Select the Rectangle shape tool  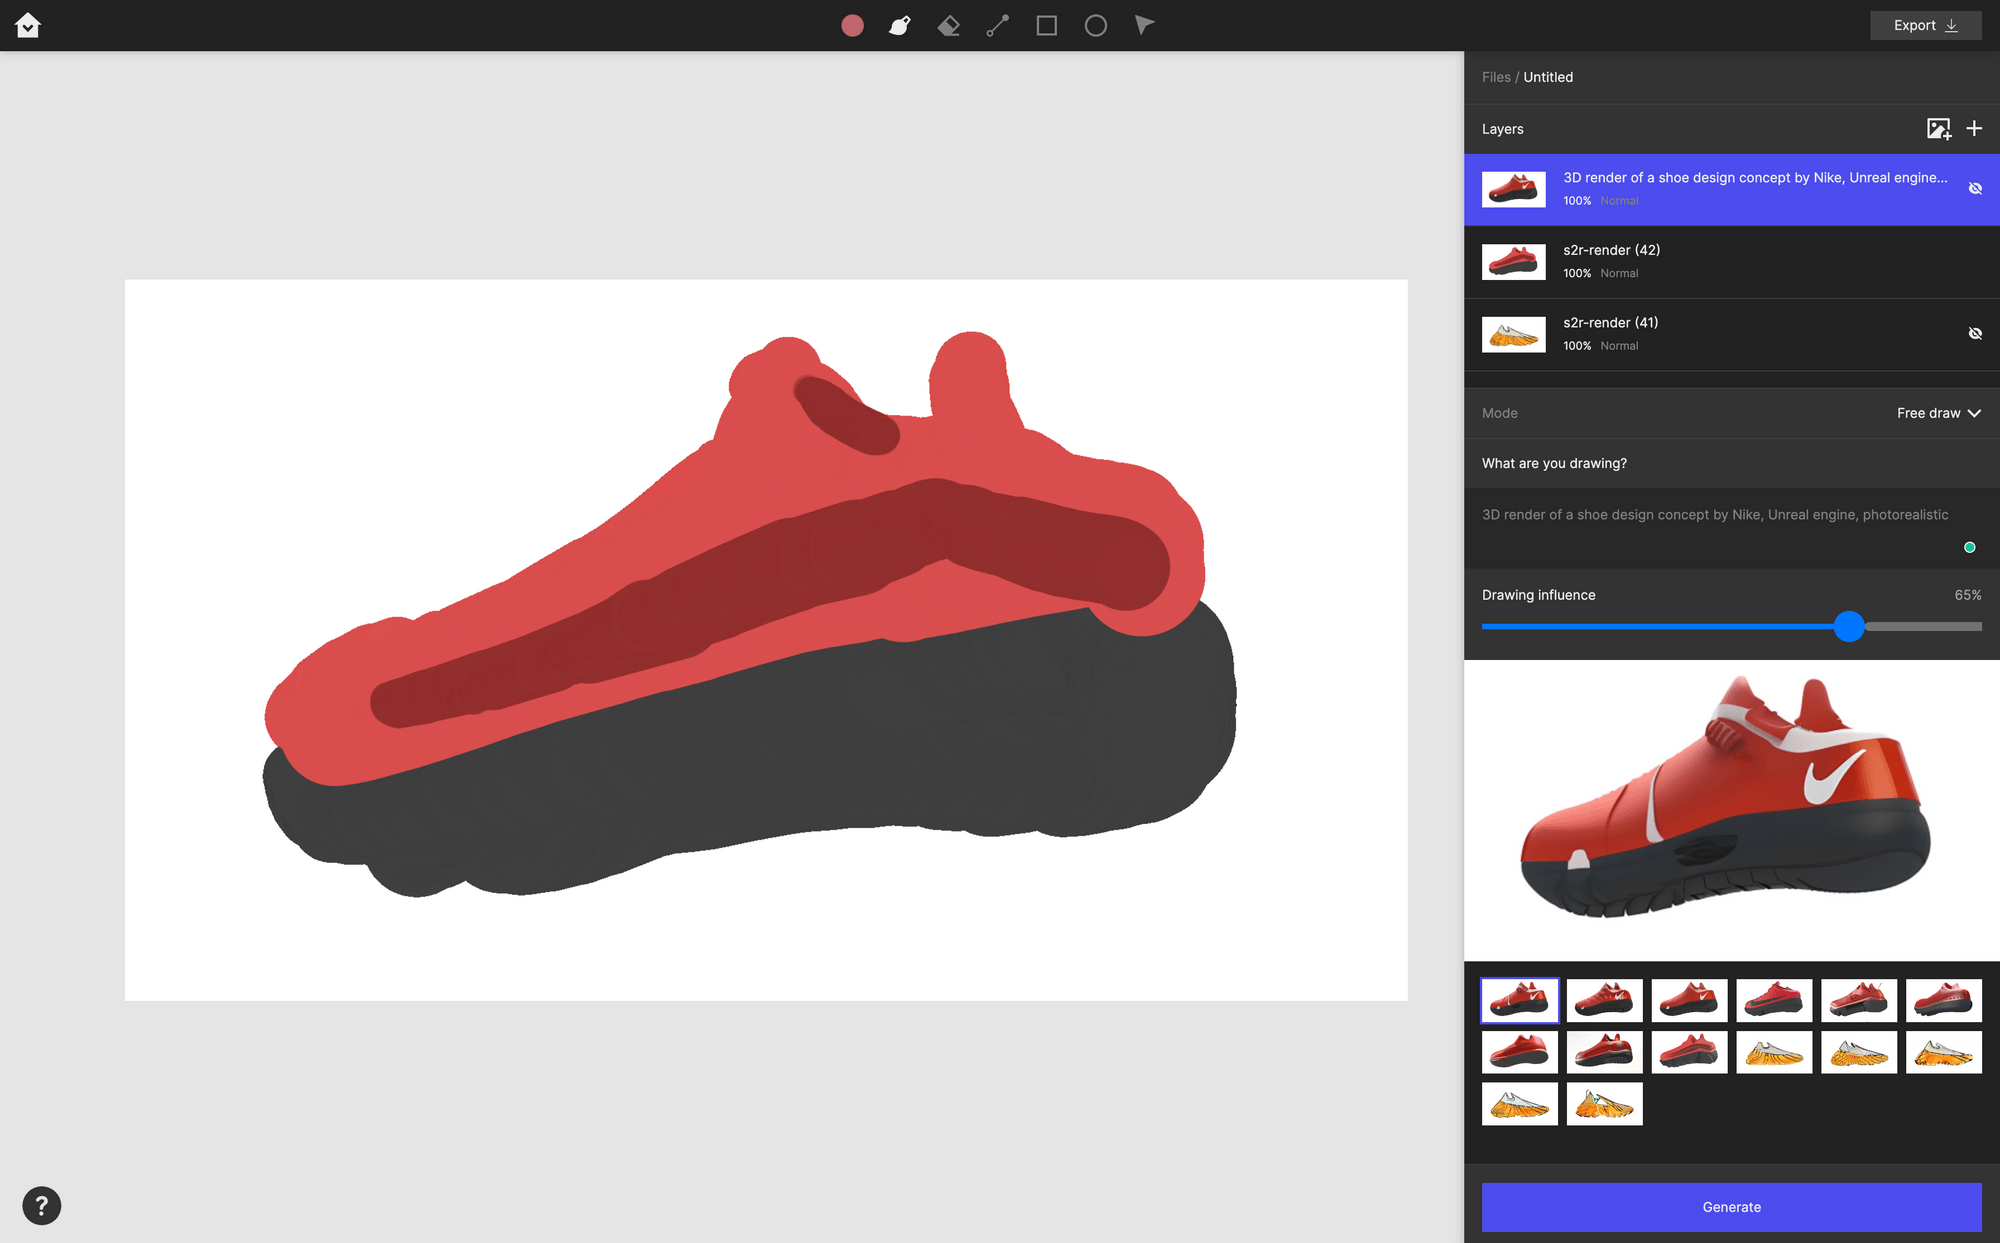pyautogui.click(x=1046, y=25)
